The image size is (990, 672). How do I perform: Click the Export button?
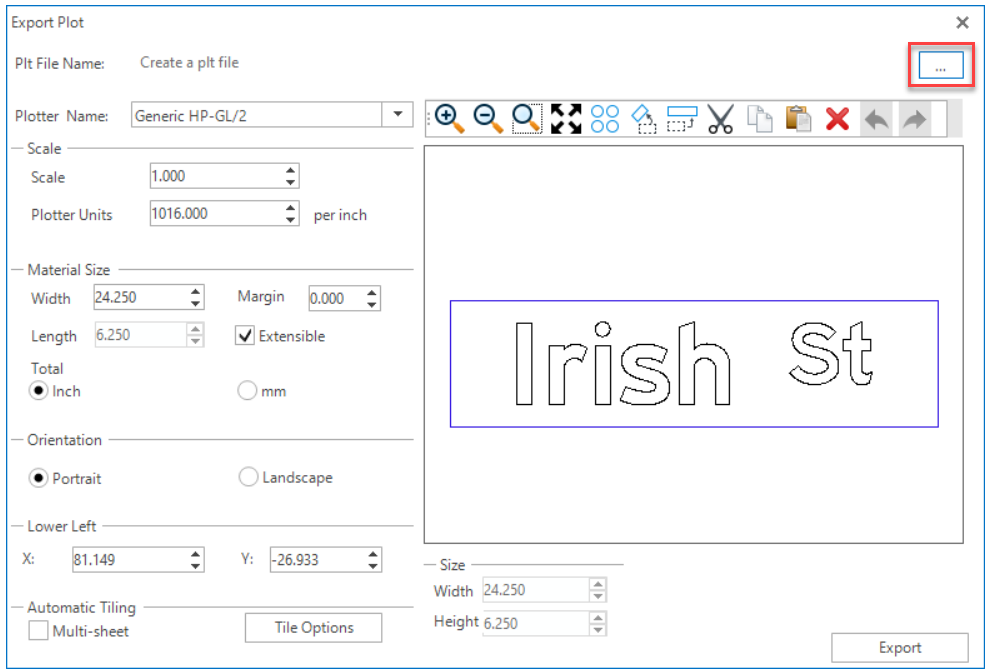(x=900, y=647)
